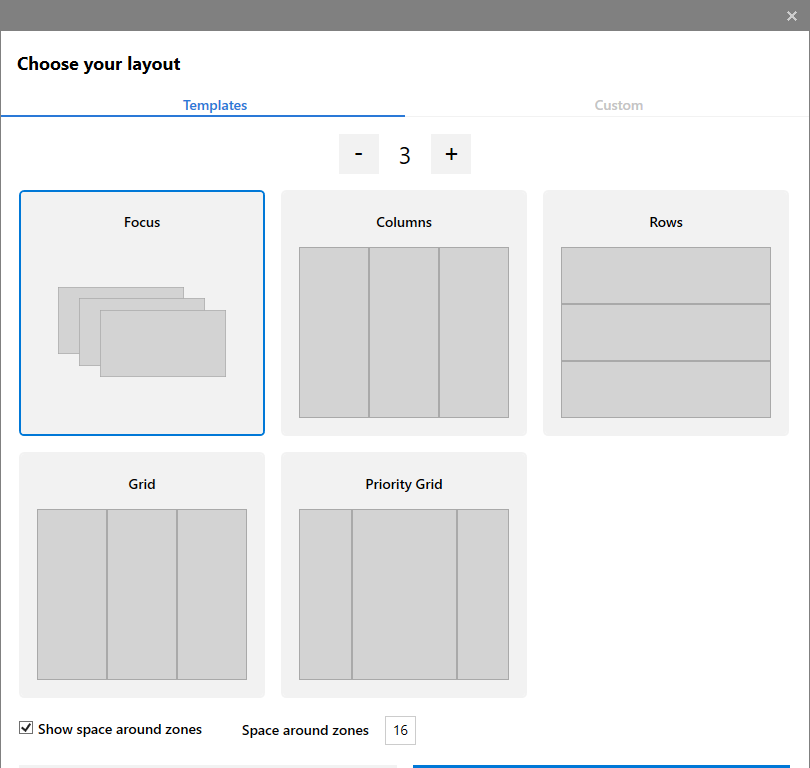Focus the Space around zones input field

pos(400,730)
